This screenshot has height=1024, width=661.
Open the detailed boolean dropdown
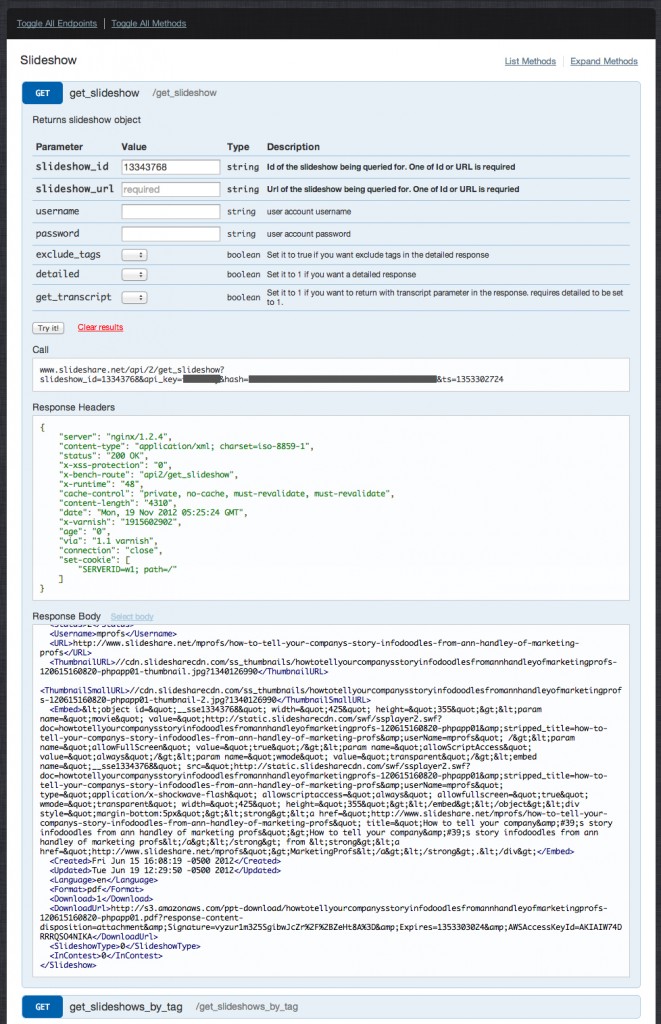click(134, 274)
